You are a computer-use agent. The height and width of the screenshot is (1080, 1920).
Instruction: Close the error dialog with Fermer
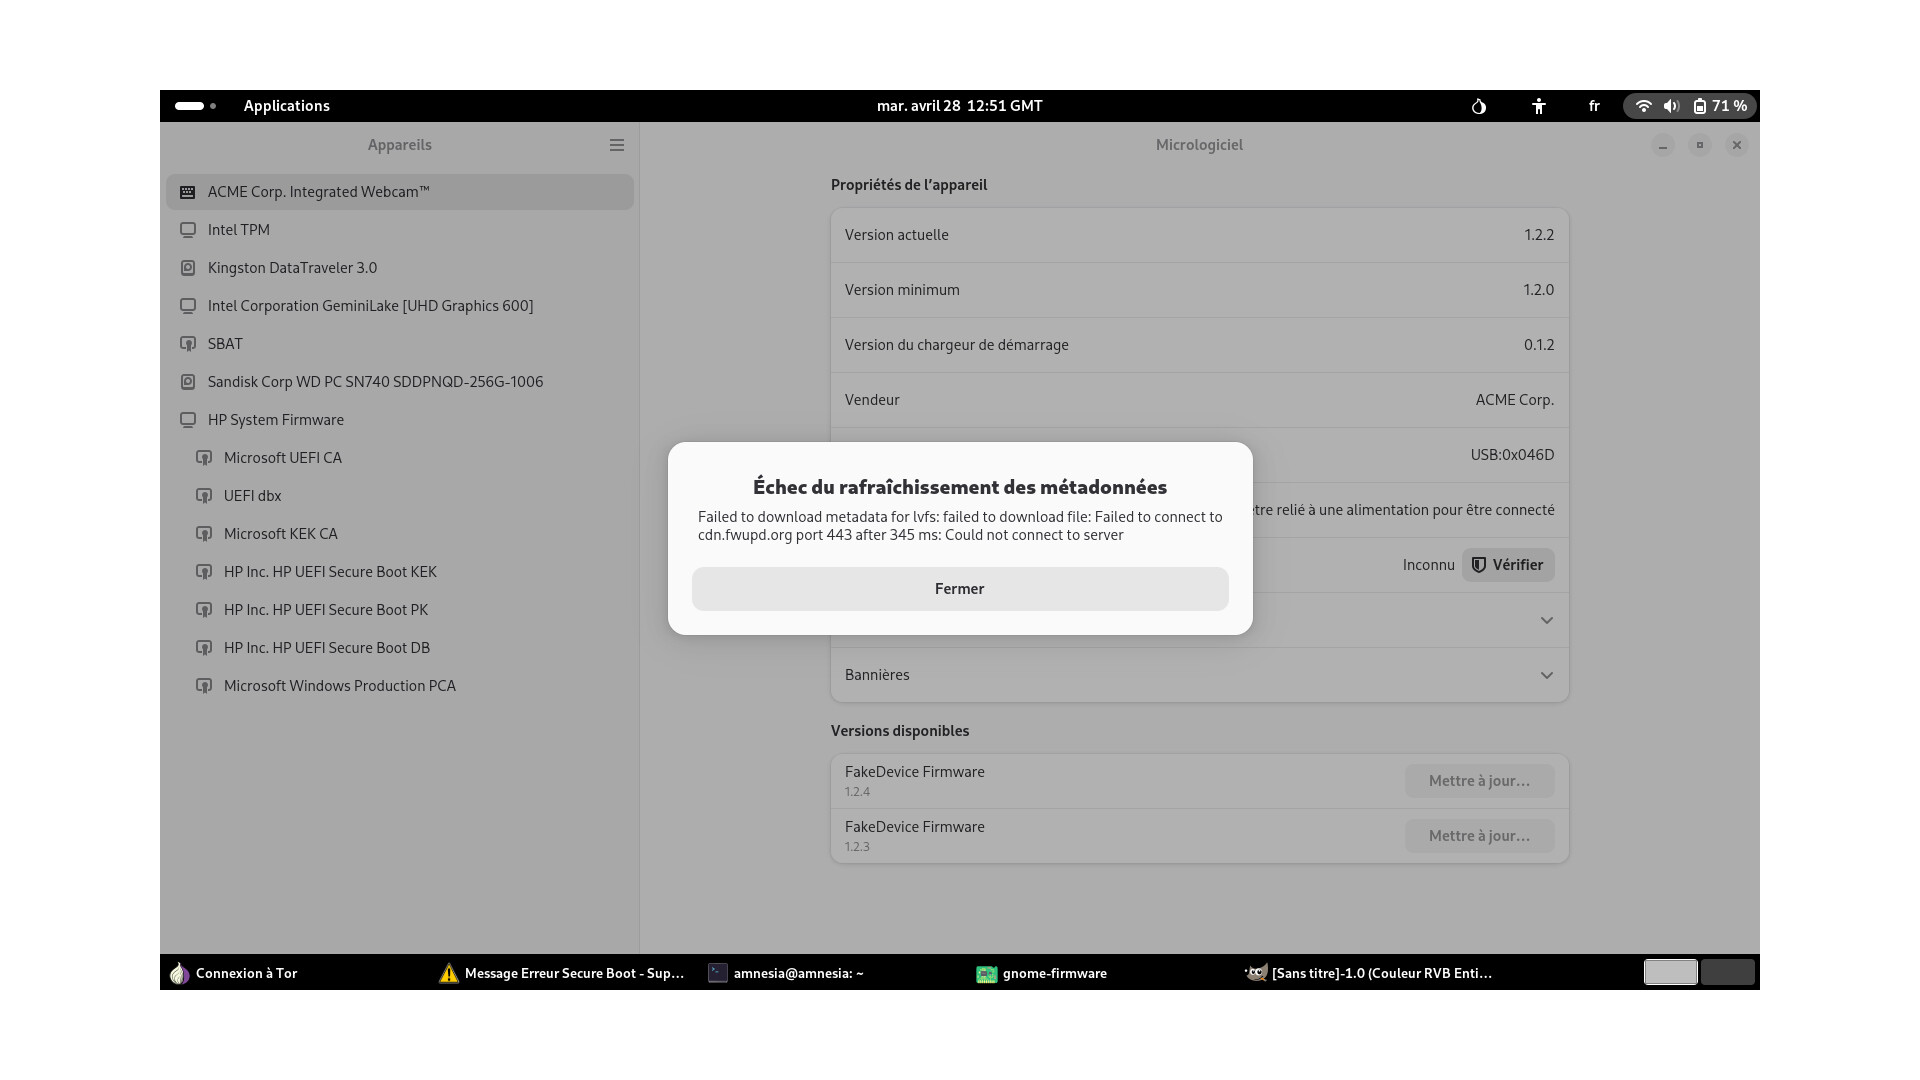959,589
